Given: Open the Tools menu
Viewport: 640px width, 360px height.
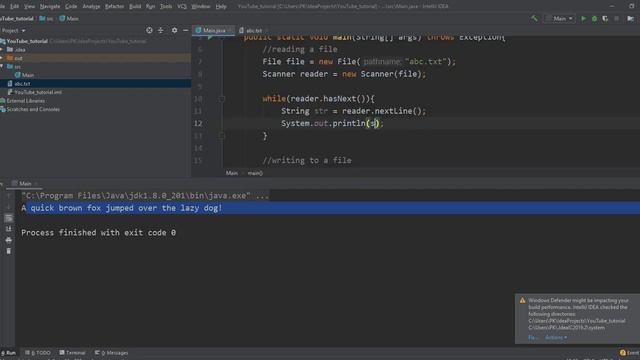Looking at the screenshot, I should coord(166,7).
